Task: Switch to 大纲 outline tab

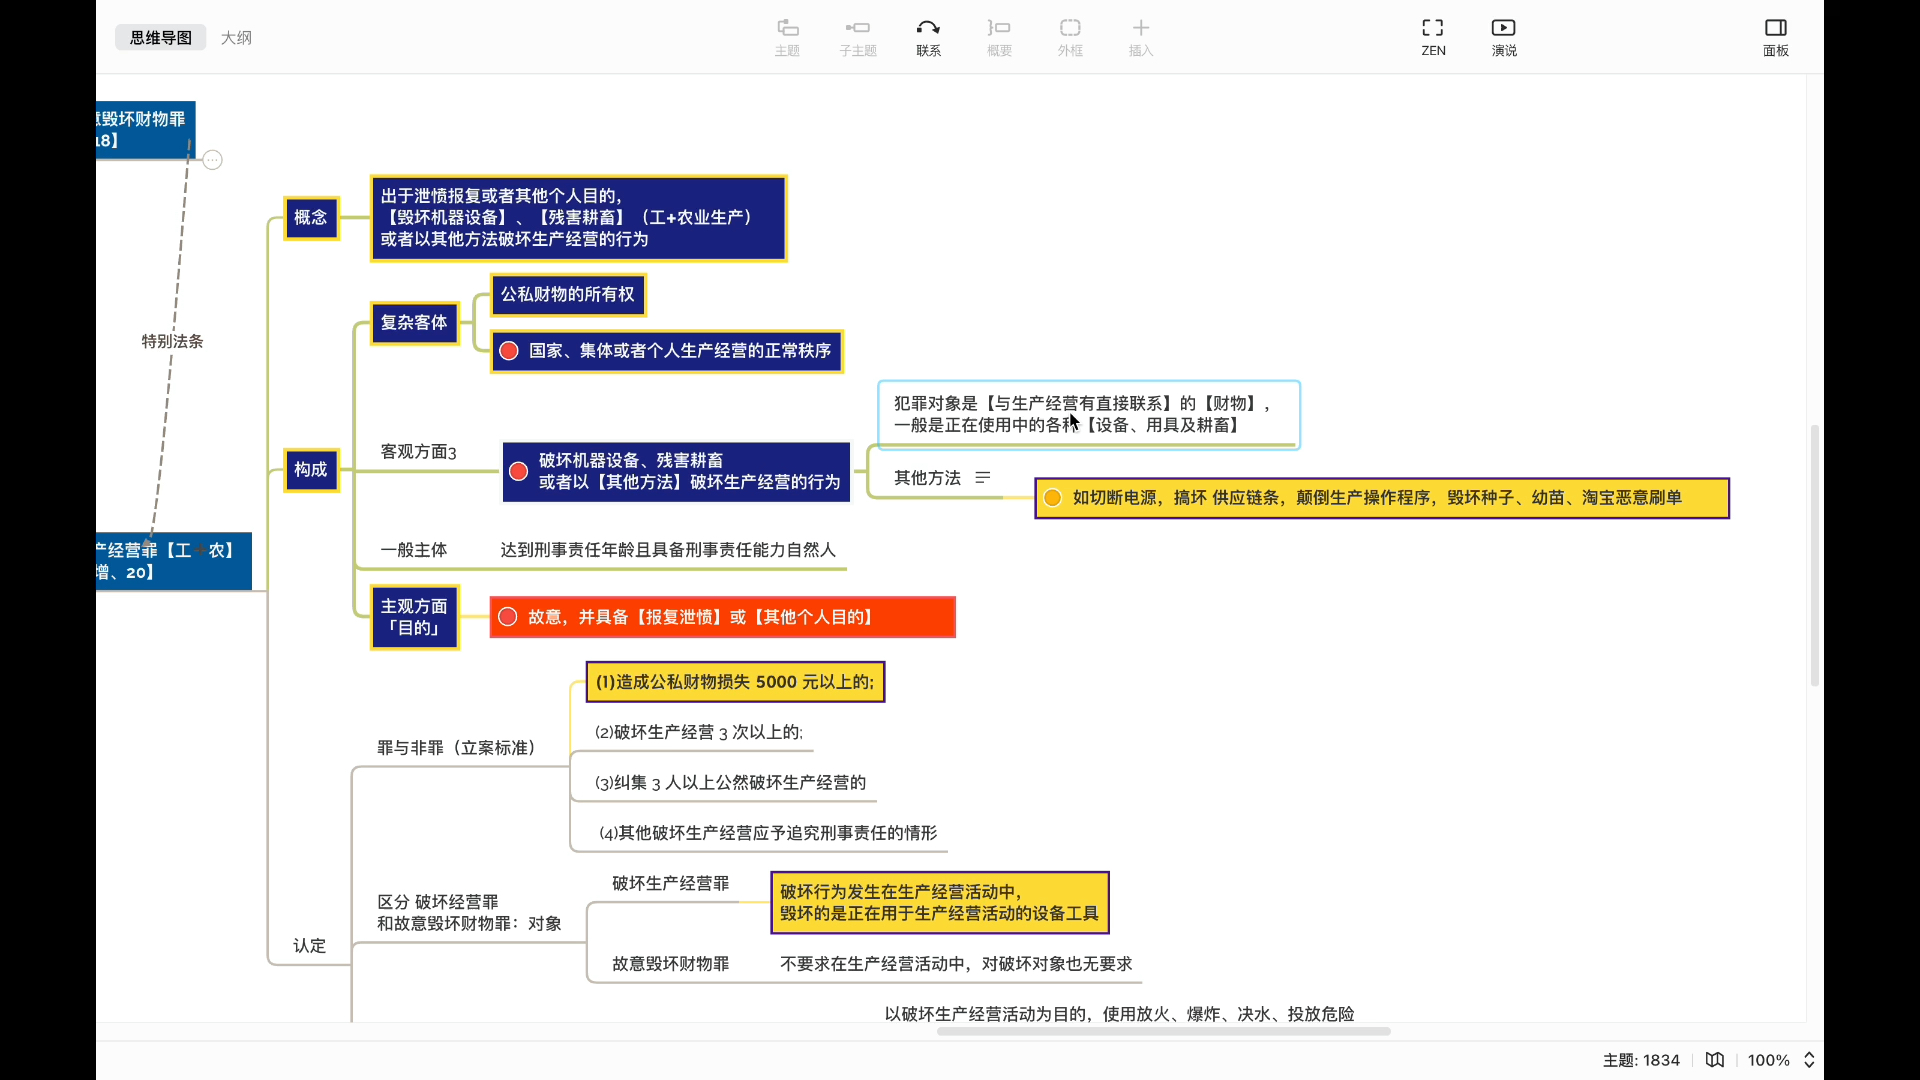Action: coord(236,37)
